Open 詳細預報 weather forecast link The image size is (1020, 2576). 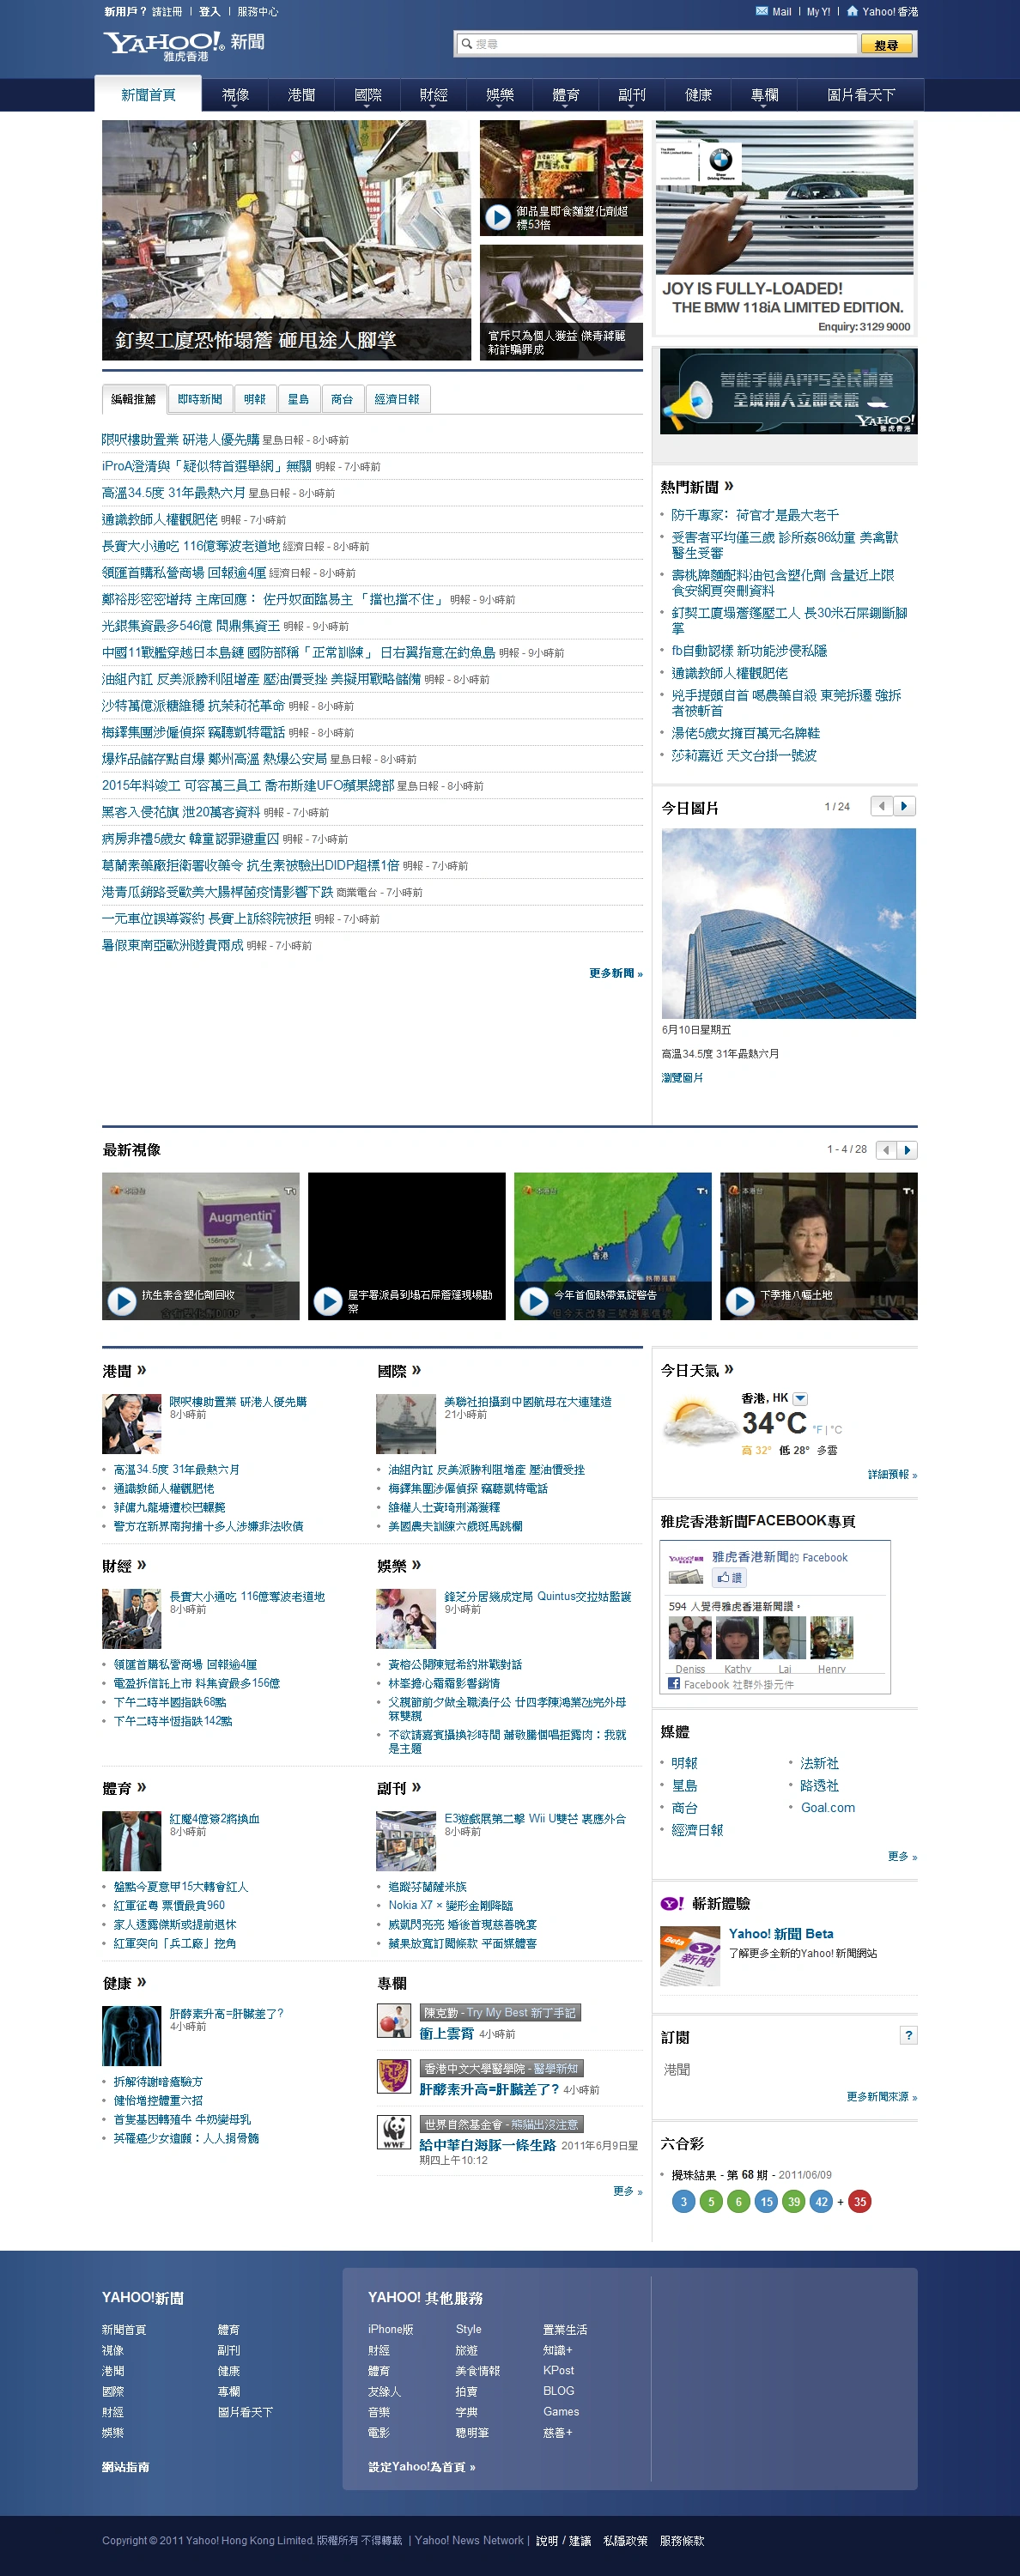(x=892, y=1475)
